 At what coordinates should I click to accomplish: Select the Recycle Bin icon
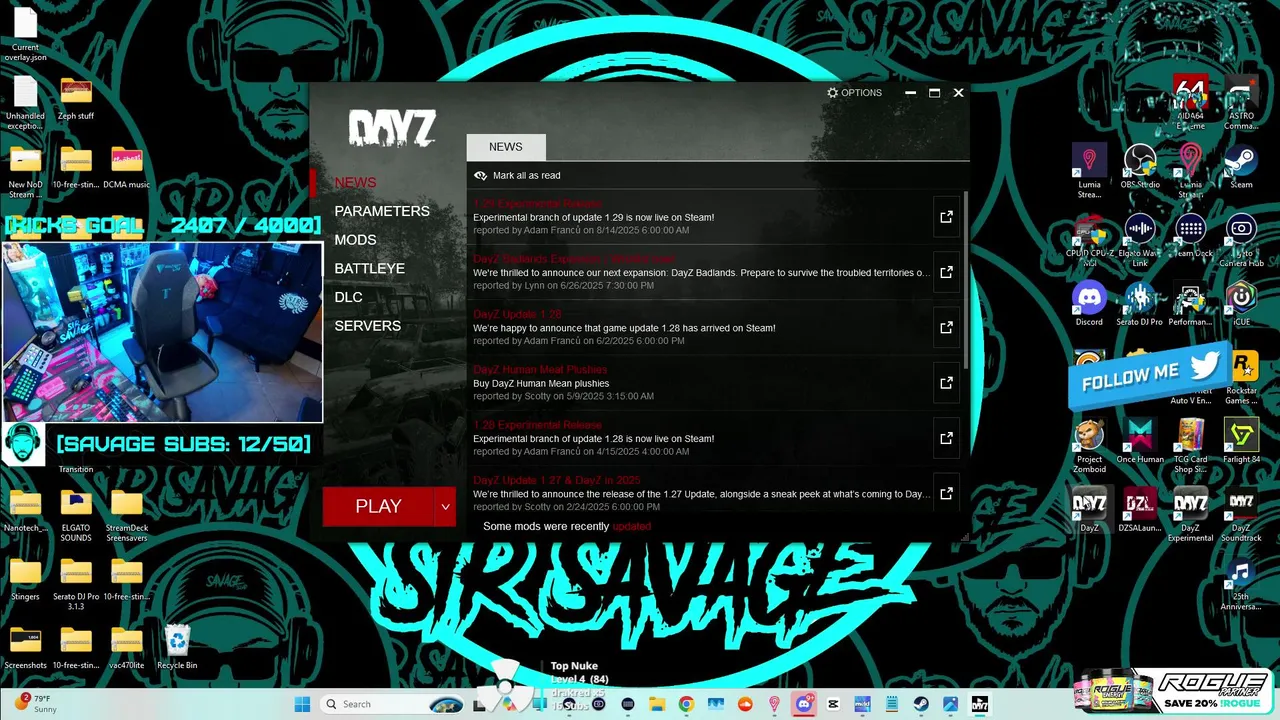click(x=177, y=646)
